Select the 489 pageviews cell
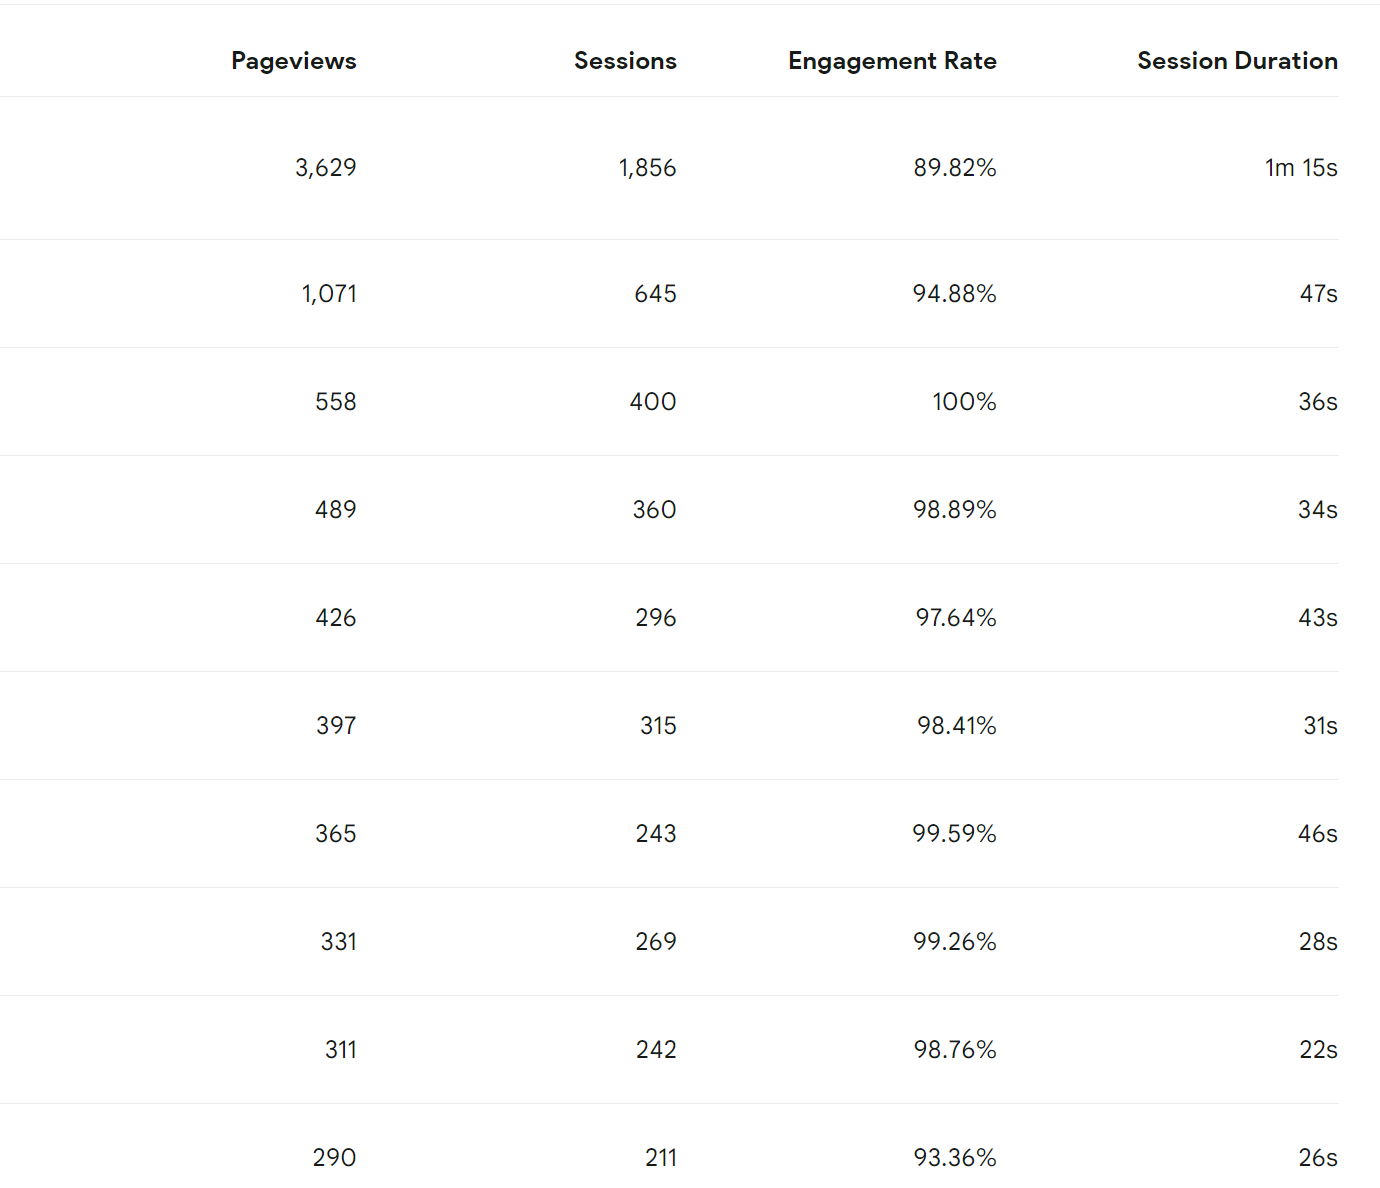This screenshot has width=1380, height=1188. (x=335, y=510)
